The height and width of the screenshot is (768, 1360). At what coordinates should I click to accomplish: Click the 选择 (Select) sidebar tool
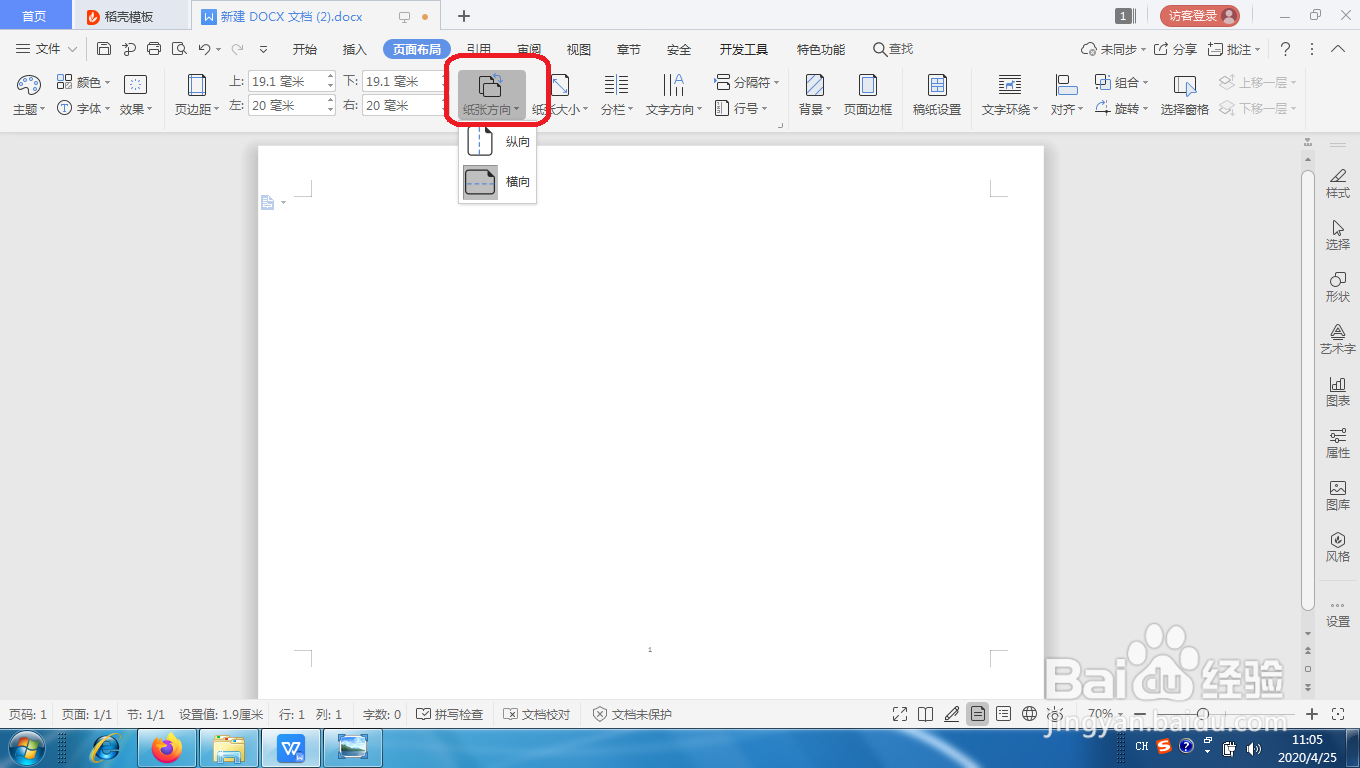pyautogui.click(x=1338, y=235)
